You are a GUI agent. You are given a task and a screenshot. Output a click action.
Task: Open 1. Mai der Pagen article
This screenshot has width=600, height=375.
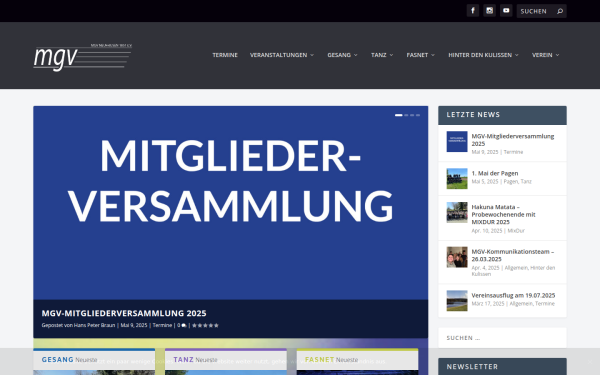click(495, 173)
